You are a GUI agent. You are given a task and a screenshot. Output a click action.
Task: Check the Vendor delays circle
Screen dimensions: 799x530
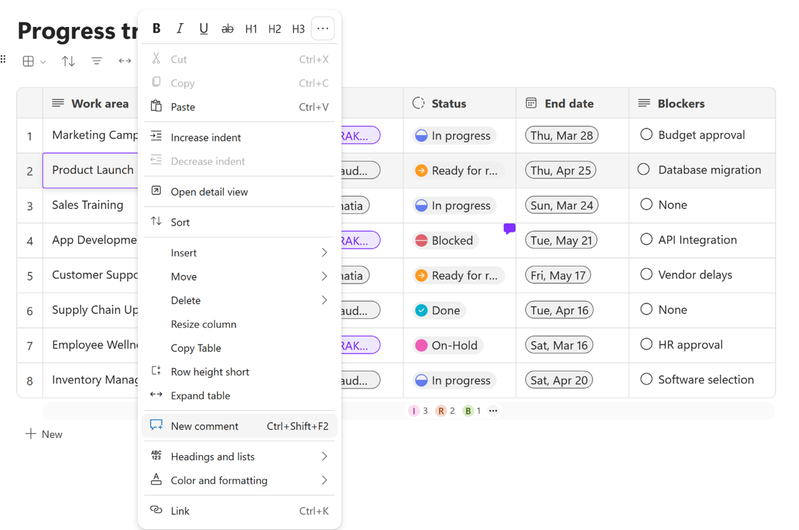click(646, 274)
